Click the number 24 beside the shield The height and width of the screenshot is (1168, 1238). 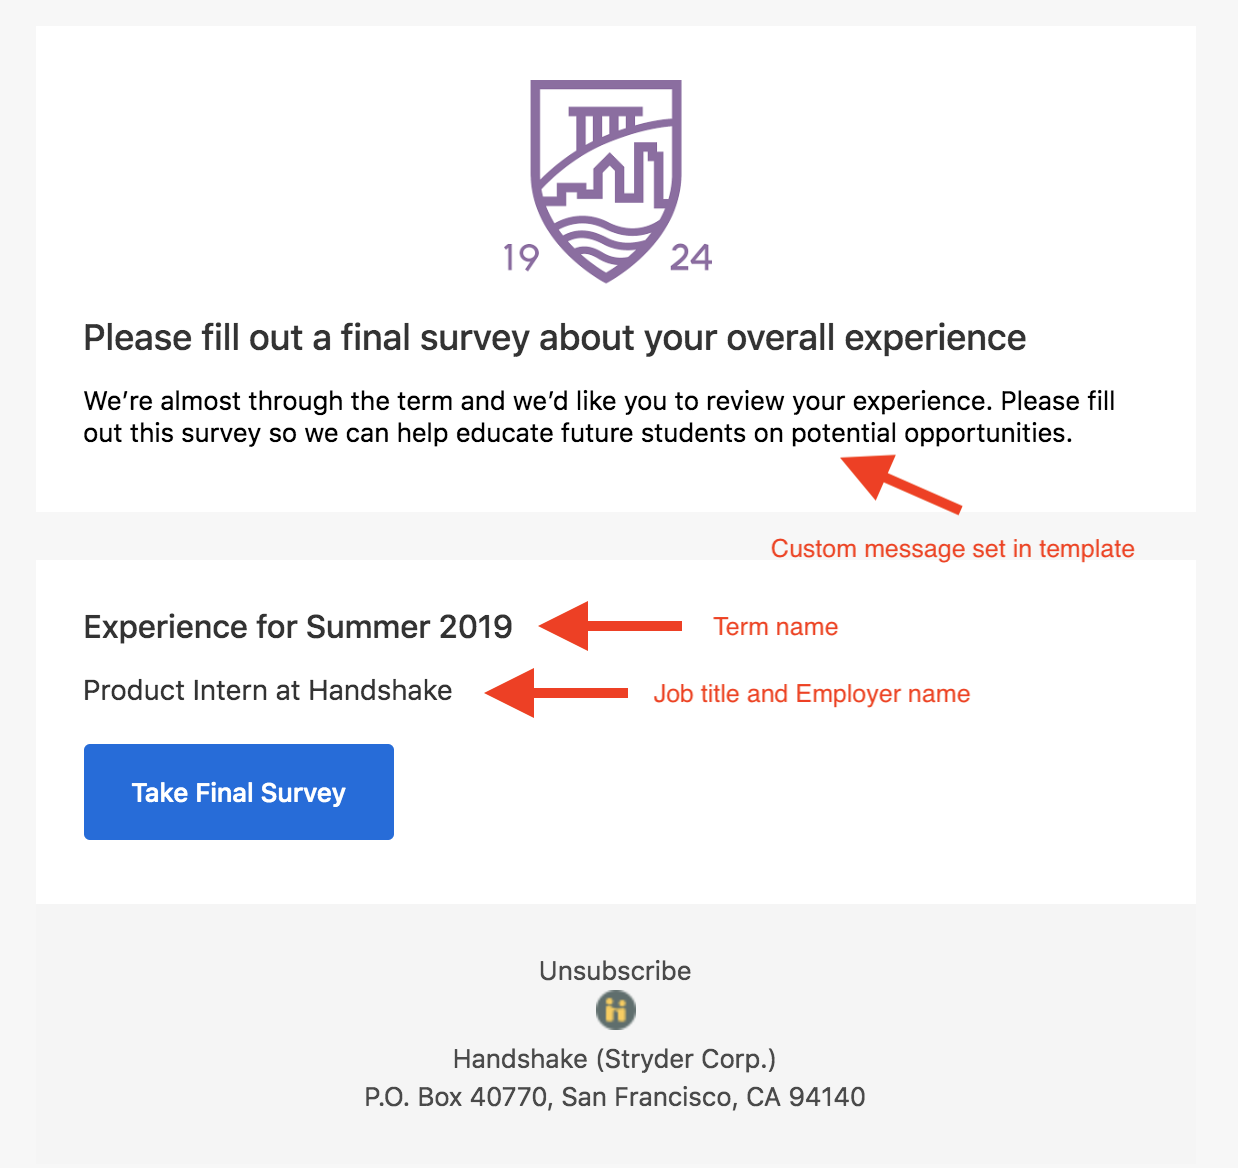pos(691,258)
